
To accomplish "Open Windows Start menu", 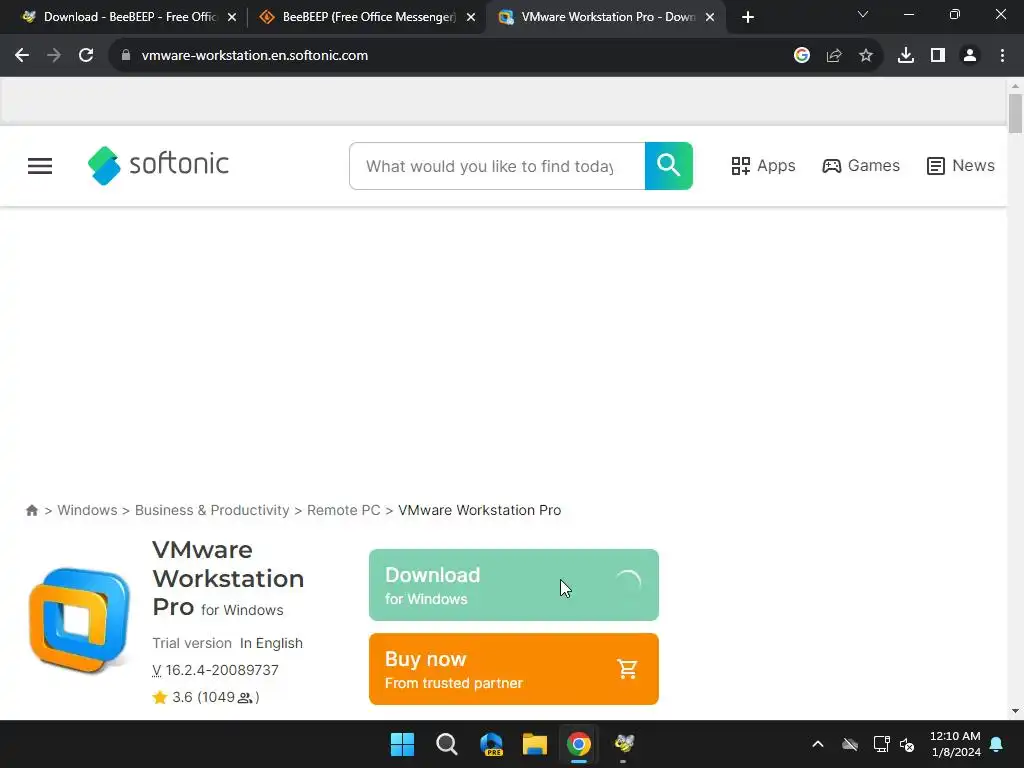I will [402, 744].
